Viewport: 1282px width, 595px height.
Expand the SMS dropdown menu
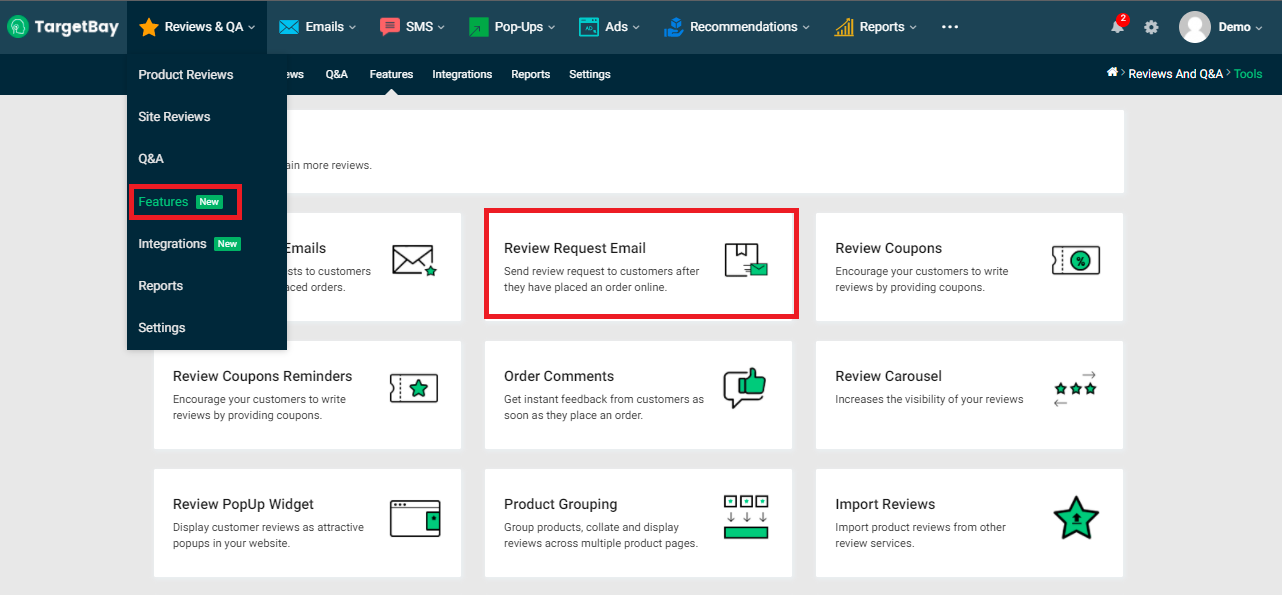coord(412,27)
